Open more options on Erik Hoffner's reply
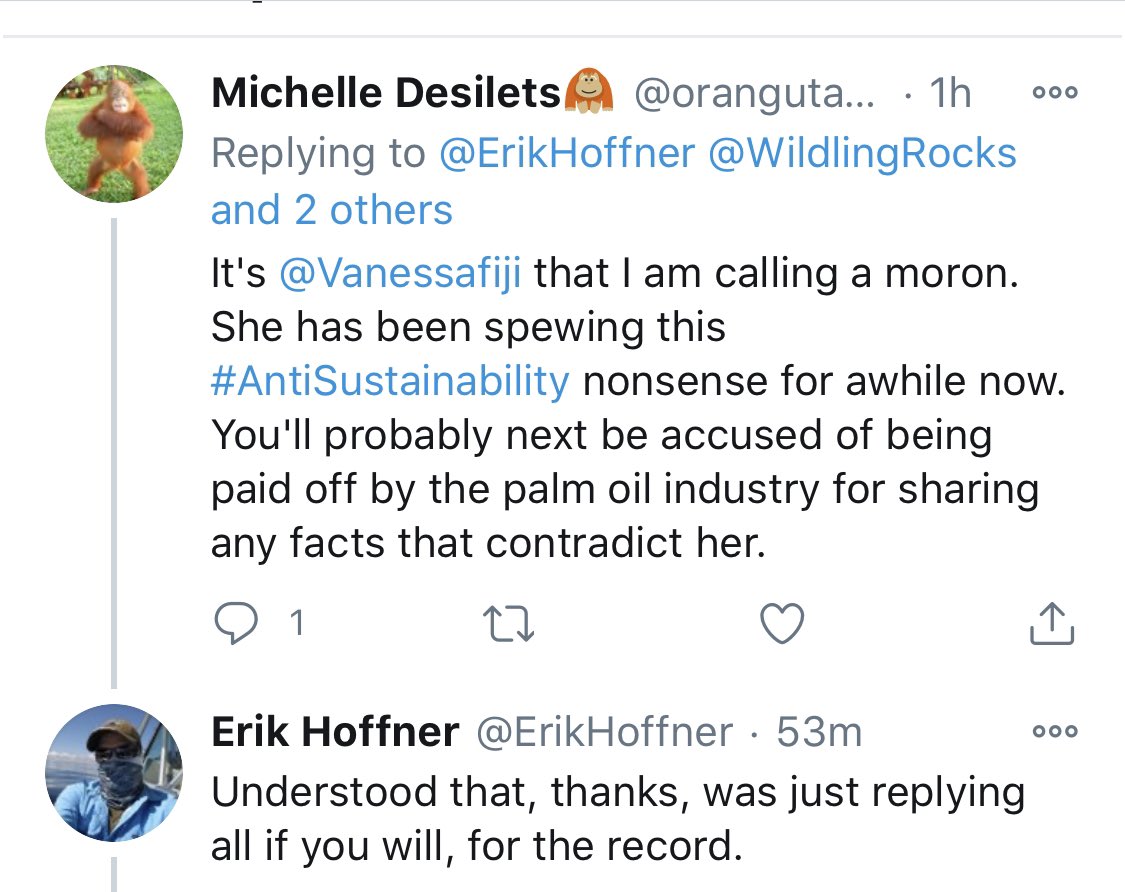Image resolution: width=1125 pixels, height=892 pixels. pyautogui.click(x=1053, y=733)
